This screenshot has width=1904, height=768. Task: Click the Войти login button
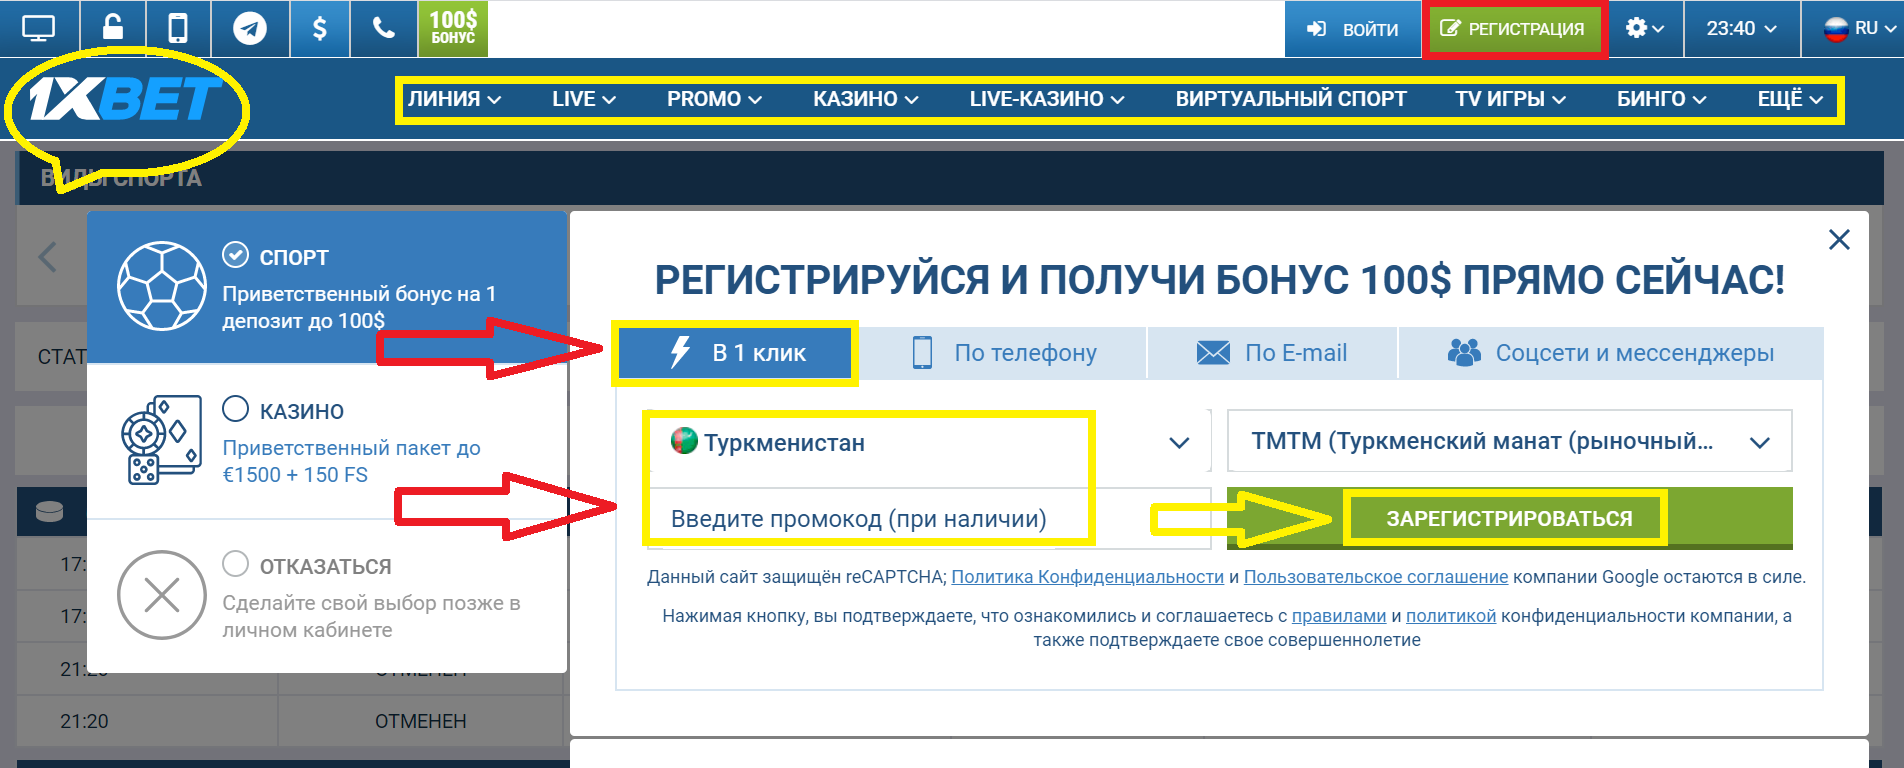(x=1352, y=29)
